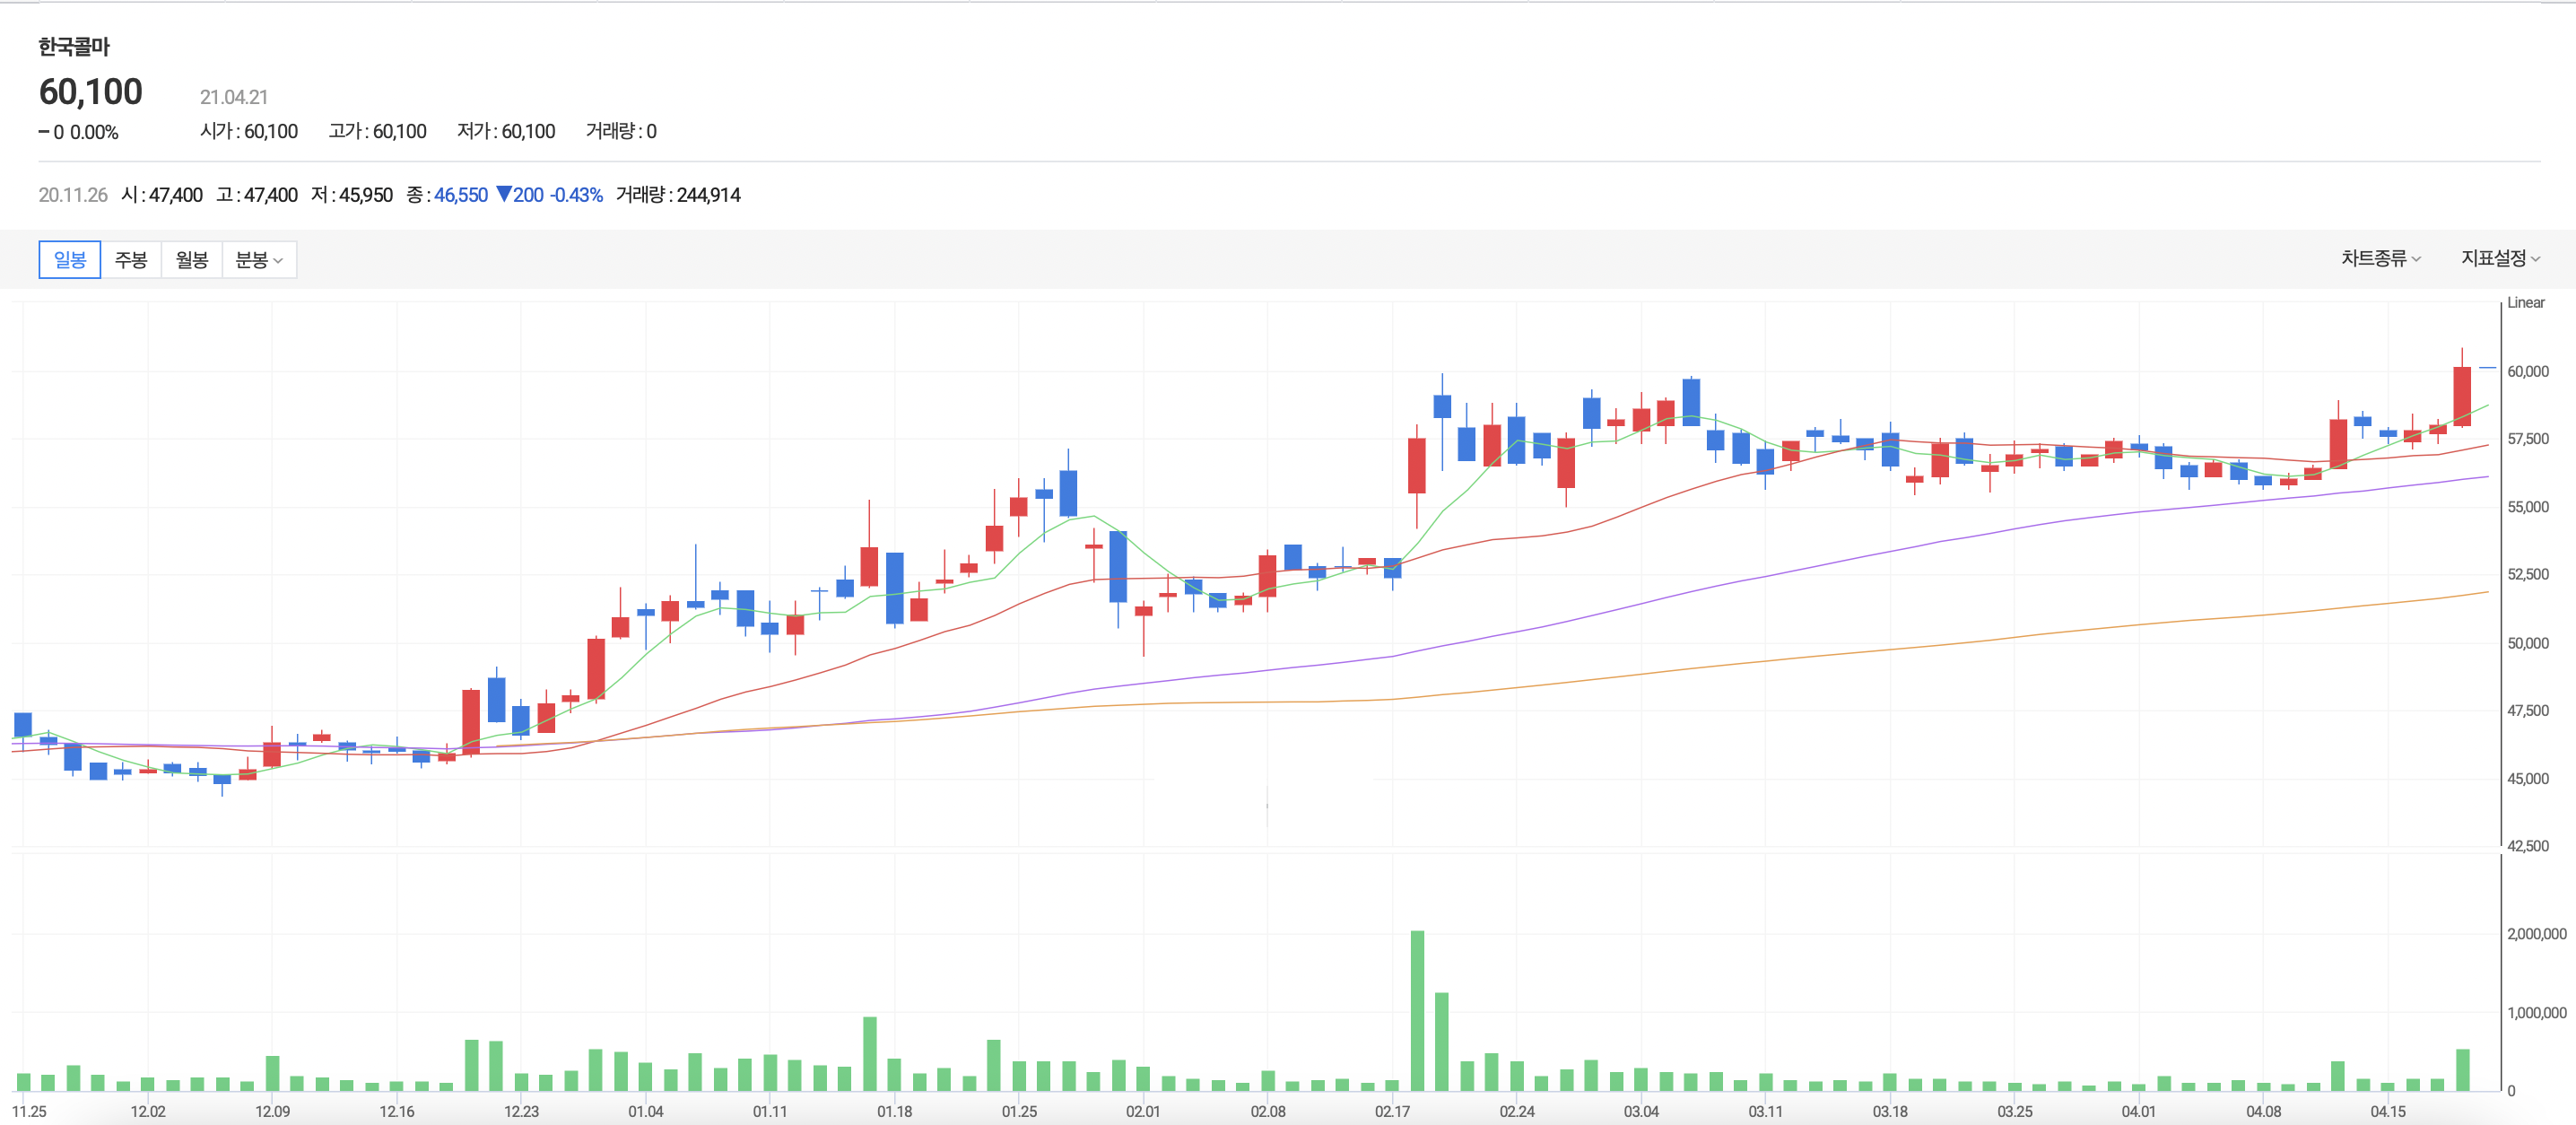The width and height of the screenshot is (2576, 1125).
Task: Click the 21.04.21 date text
Action: click(234, 97)
